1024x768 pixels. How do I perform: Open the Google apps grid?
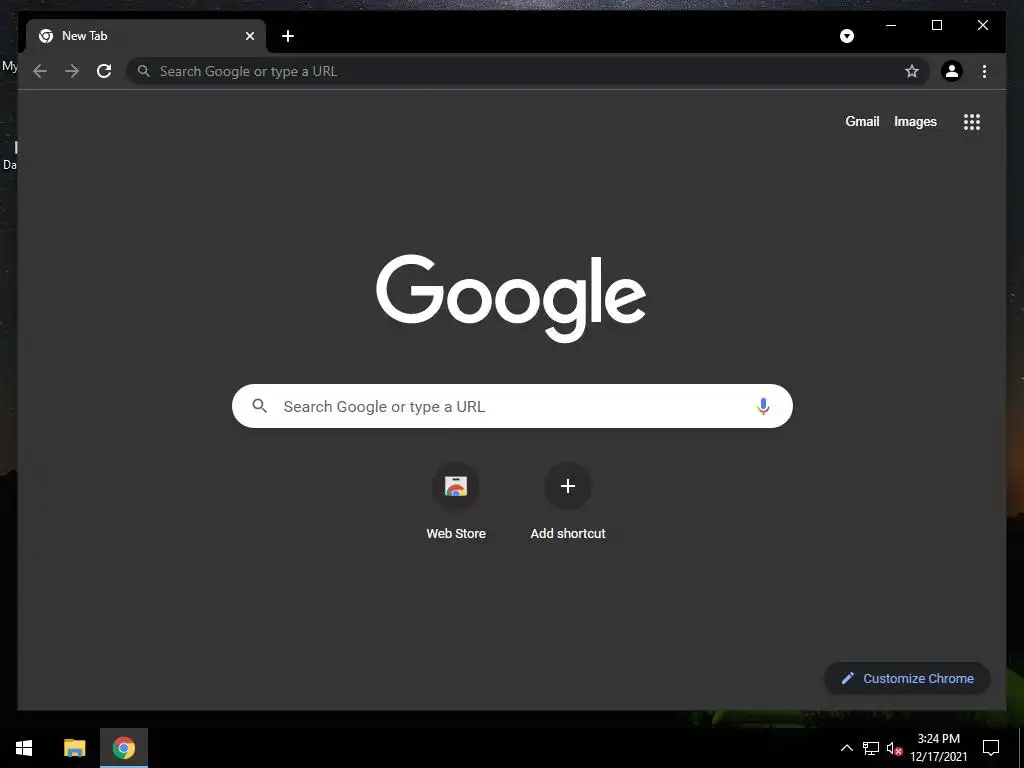[972, 121]
